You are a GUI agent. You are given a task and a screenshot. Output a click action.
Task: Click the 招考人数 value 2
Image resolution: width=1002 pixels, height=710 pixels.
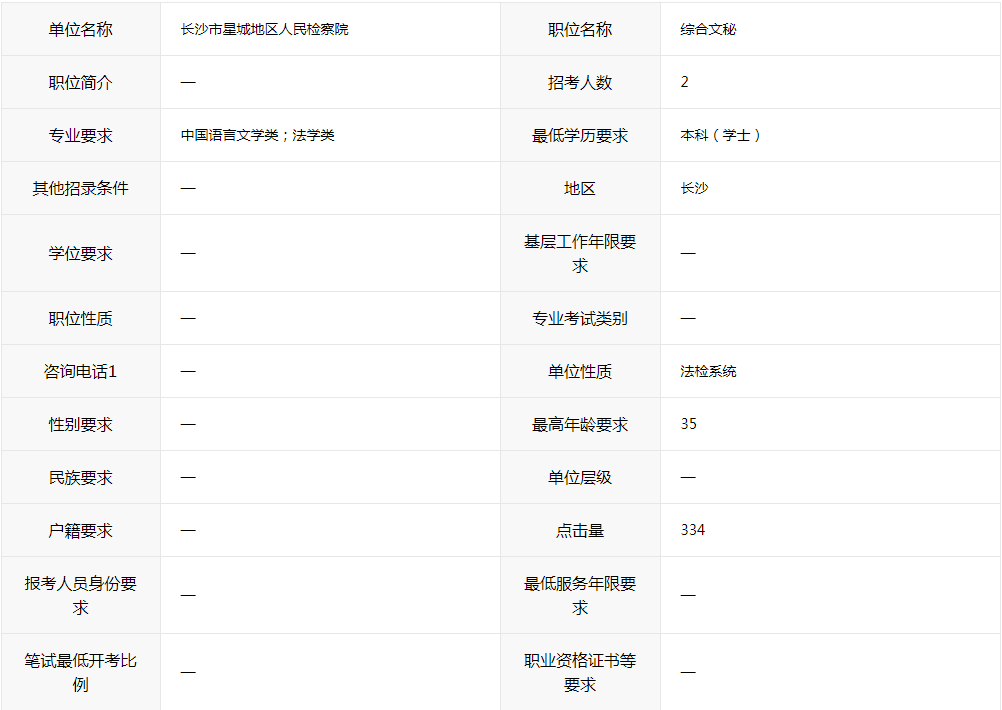click(x=684, y=82)
